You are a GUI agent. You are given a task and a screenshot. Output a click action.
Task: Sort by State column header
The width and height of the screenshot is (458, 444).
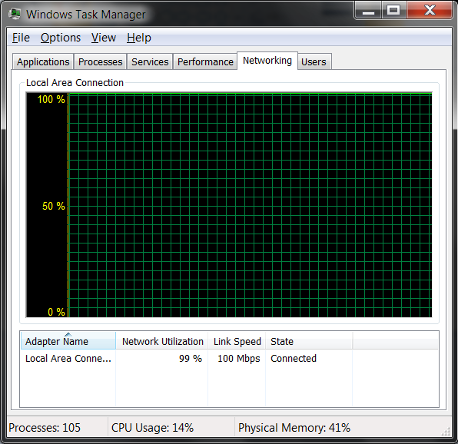click(309, 341)
